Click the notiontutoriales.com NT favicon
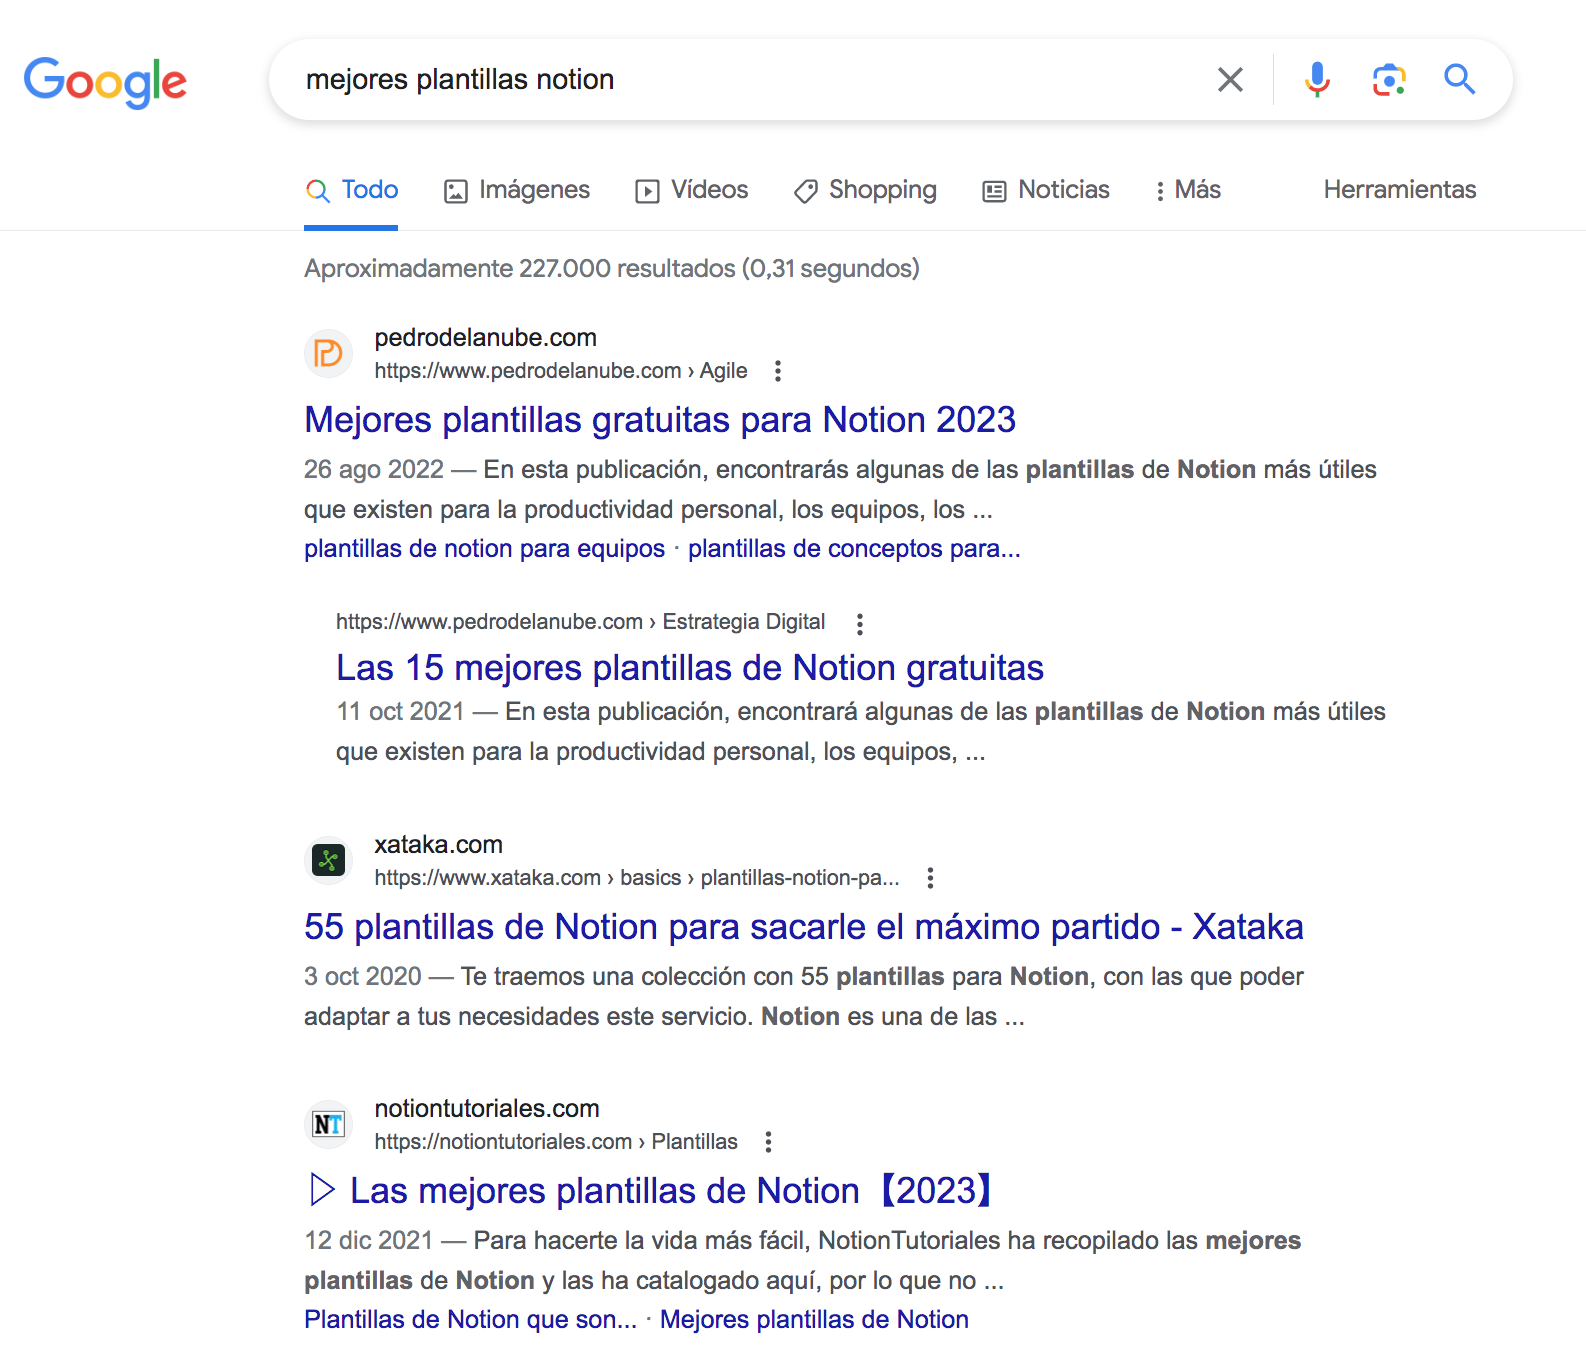This screenshot has width=1586, height=1364. point(328,1124)
